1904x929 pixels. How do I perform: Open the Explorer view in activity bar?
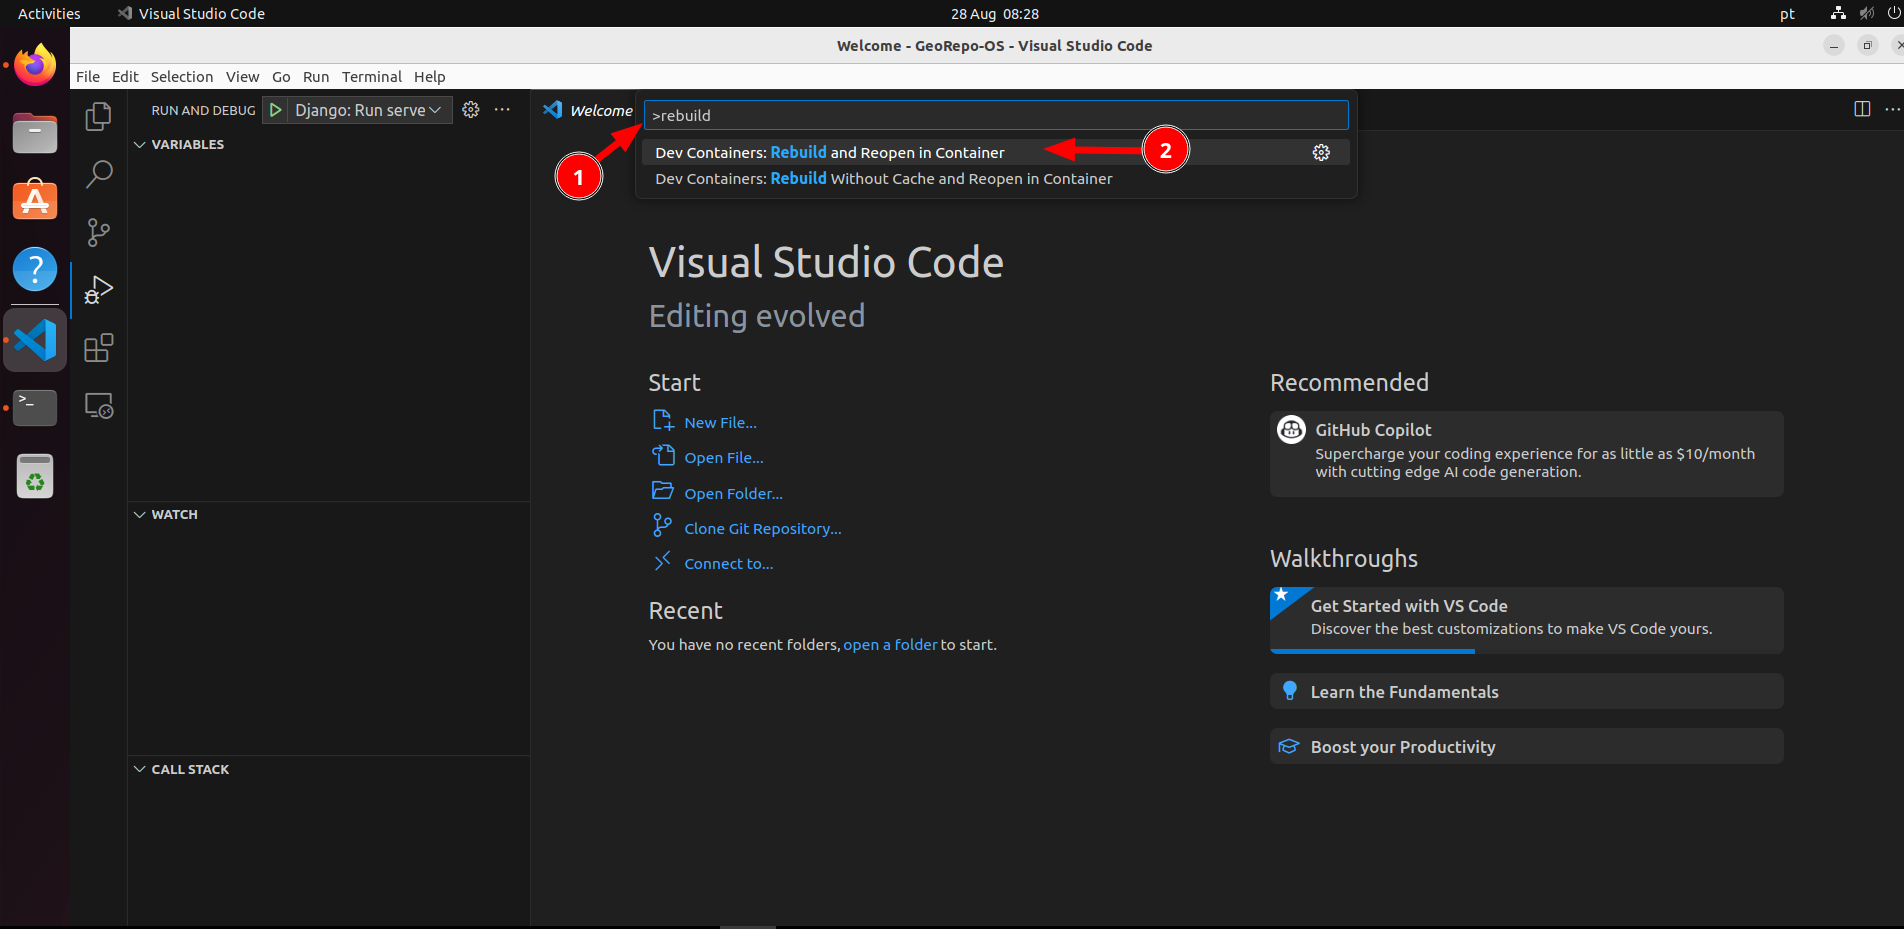98,116
